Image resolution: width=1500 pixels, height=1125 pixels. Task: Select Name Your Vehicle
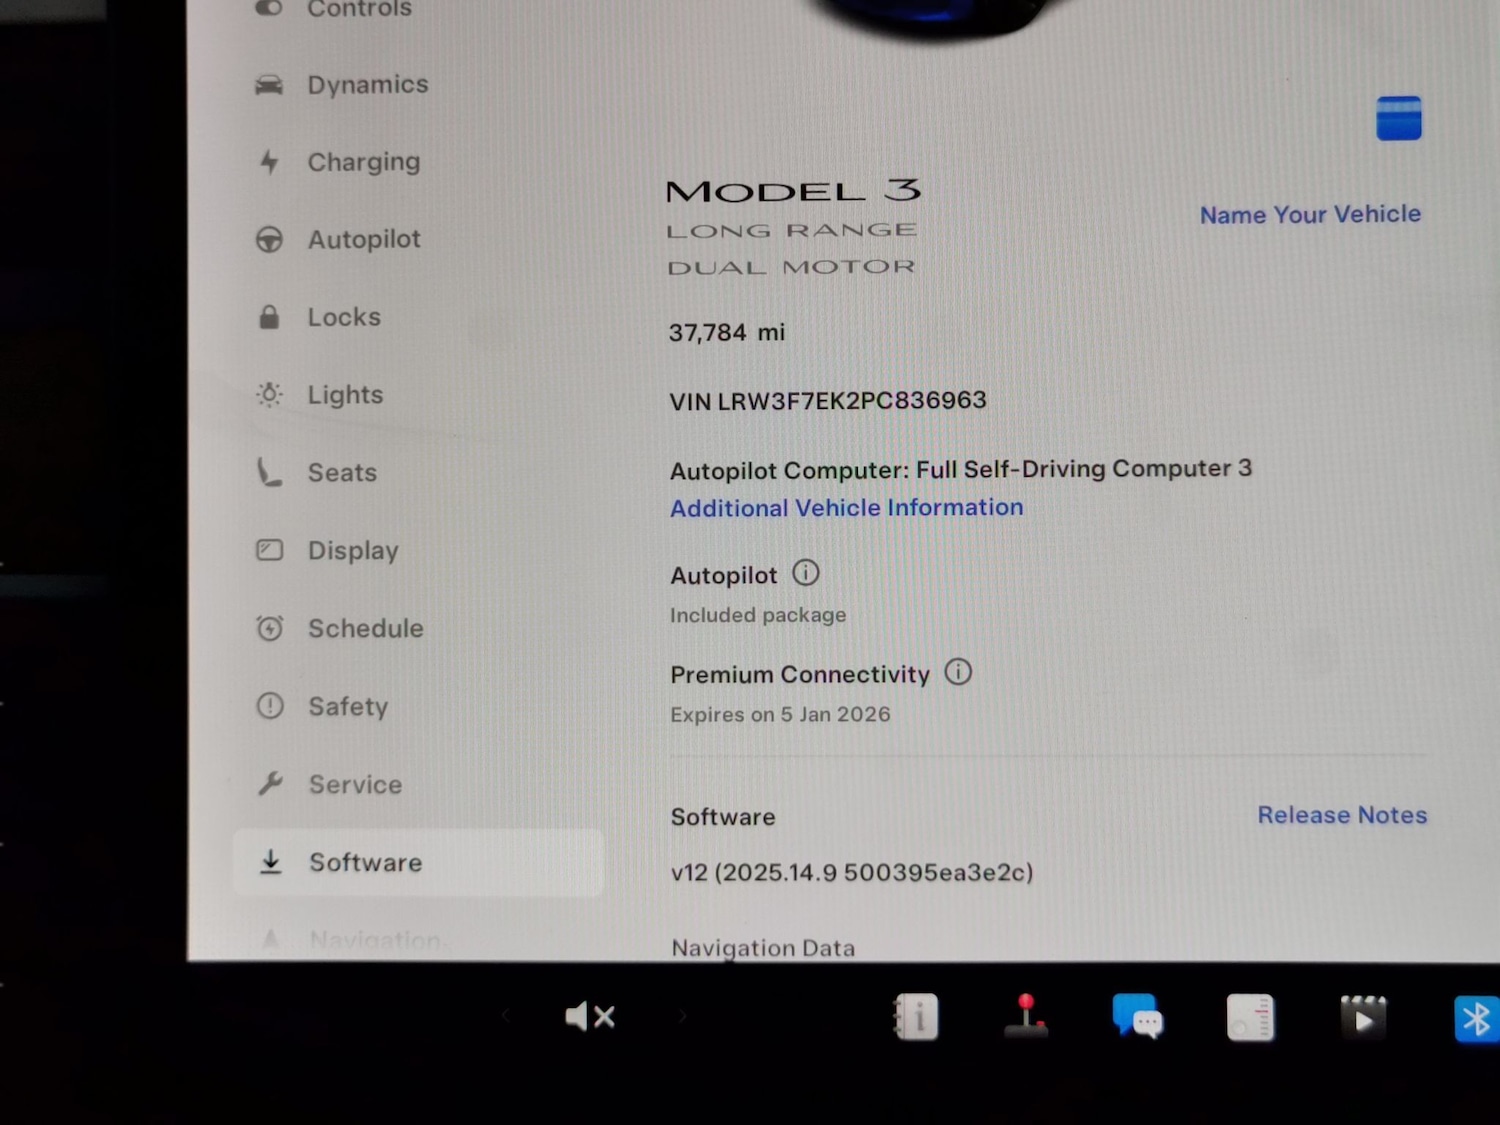(1310, 214)
